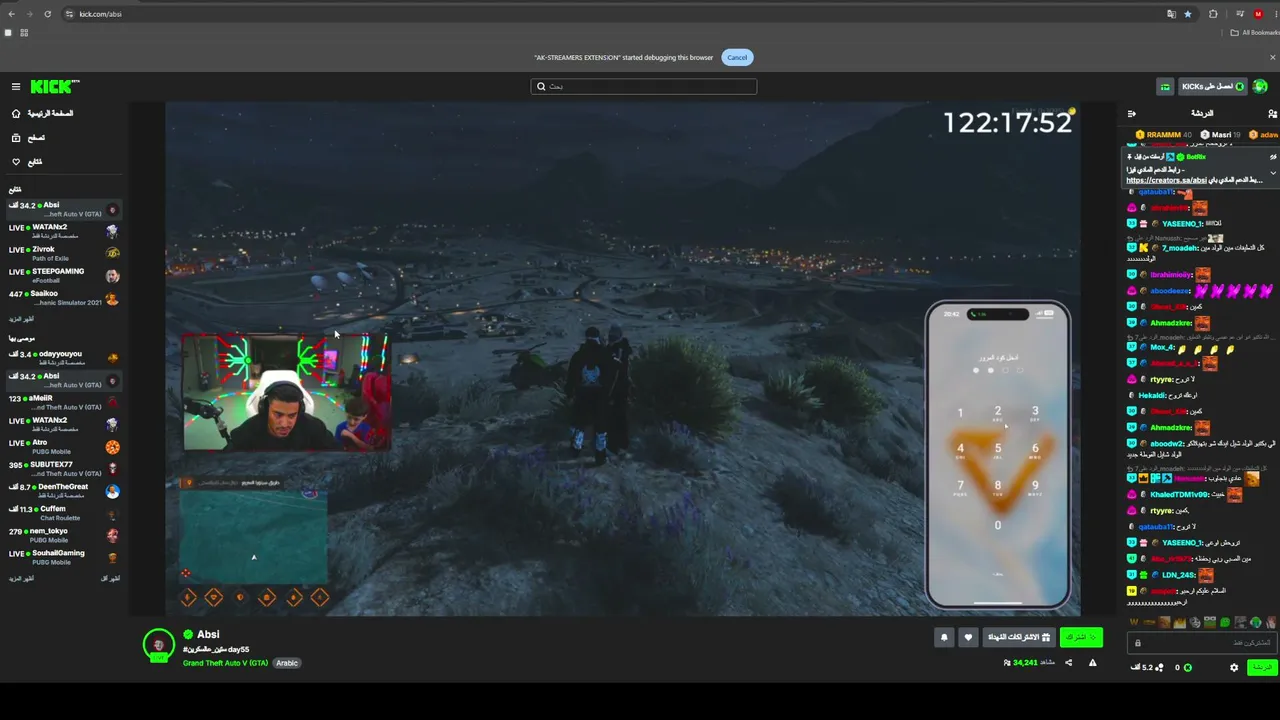The height and width of the screenshot is (720, 1280).
Task: Open the Kick hamburger sidebar menu
Action: click(x=16, y=87)
